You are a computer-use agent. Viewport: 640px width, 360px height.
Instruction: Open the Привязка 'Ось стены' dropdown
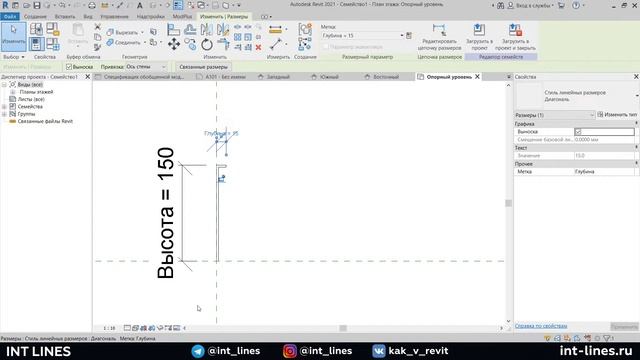[146, 67]
